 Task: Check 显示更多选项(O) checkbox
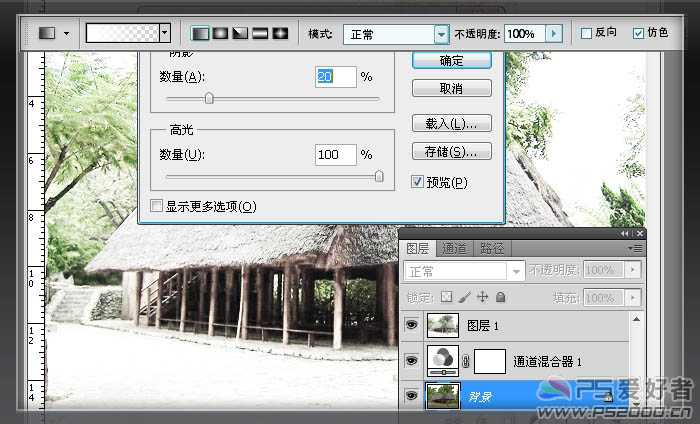tap(156, 206)
